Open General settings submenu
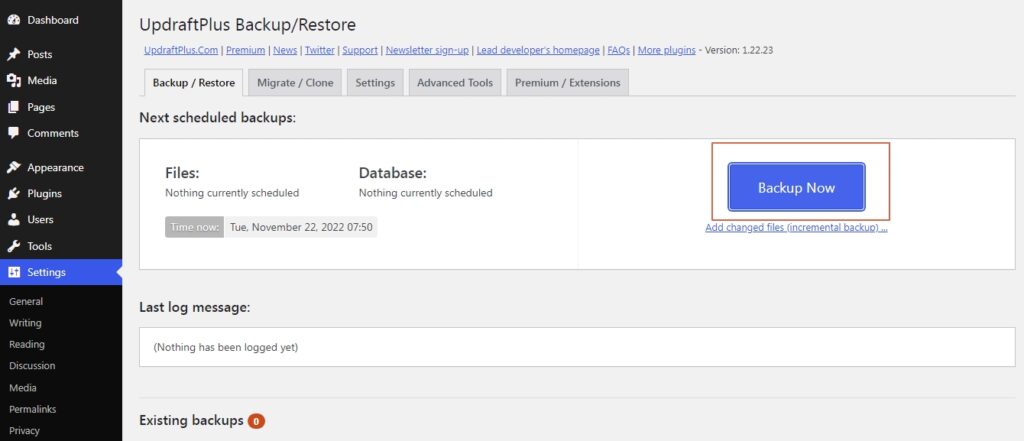Image resolution: width=1024 pixels, height=441 pixels. click(x=26, y=301)
